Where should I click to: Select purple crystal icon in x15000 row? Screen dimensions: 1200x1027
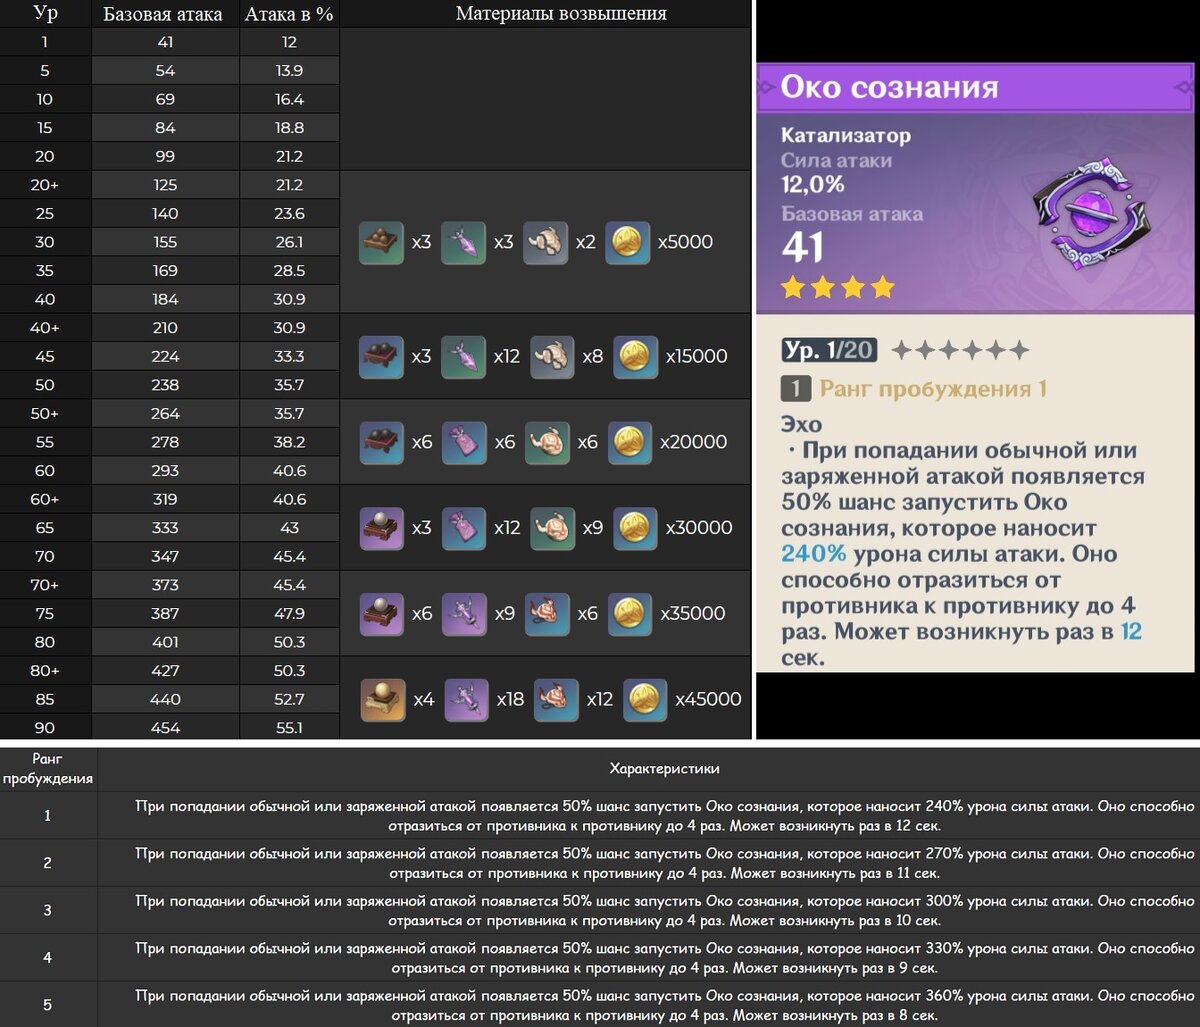pos(463,357)
